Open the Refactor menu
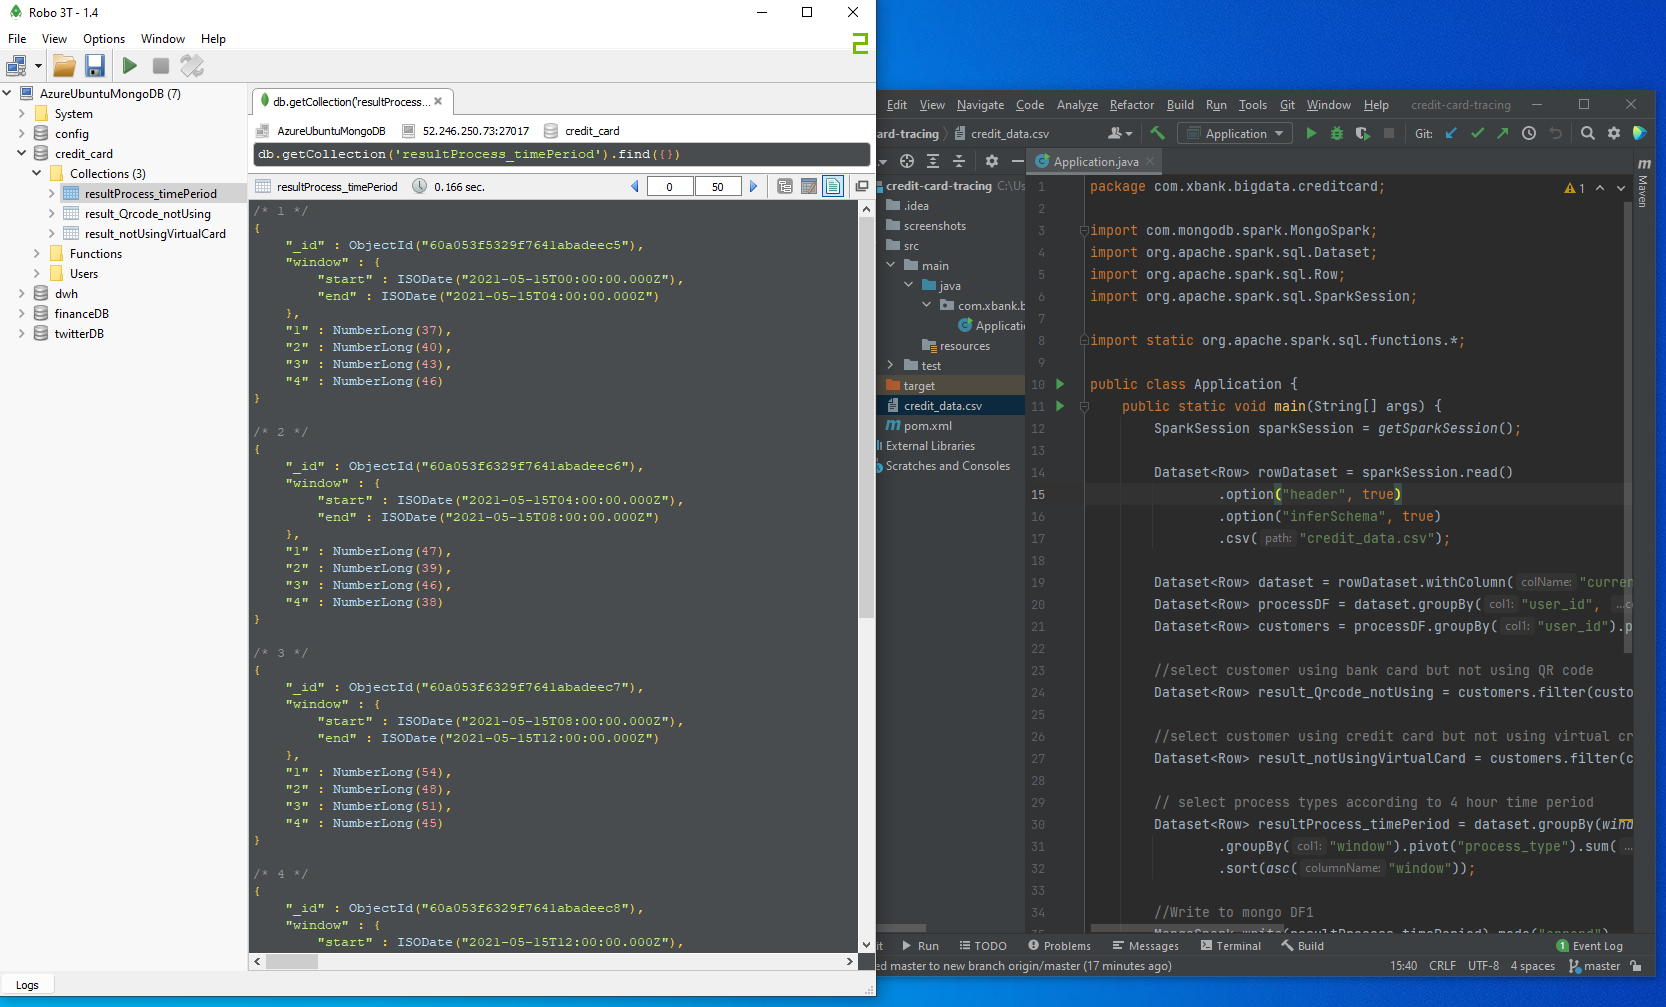Screen dimensions: 1666x1007 click(x=1131, y=105)
